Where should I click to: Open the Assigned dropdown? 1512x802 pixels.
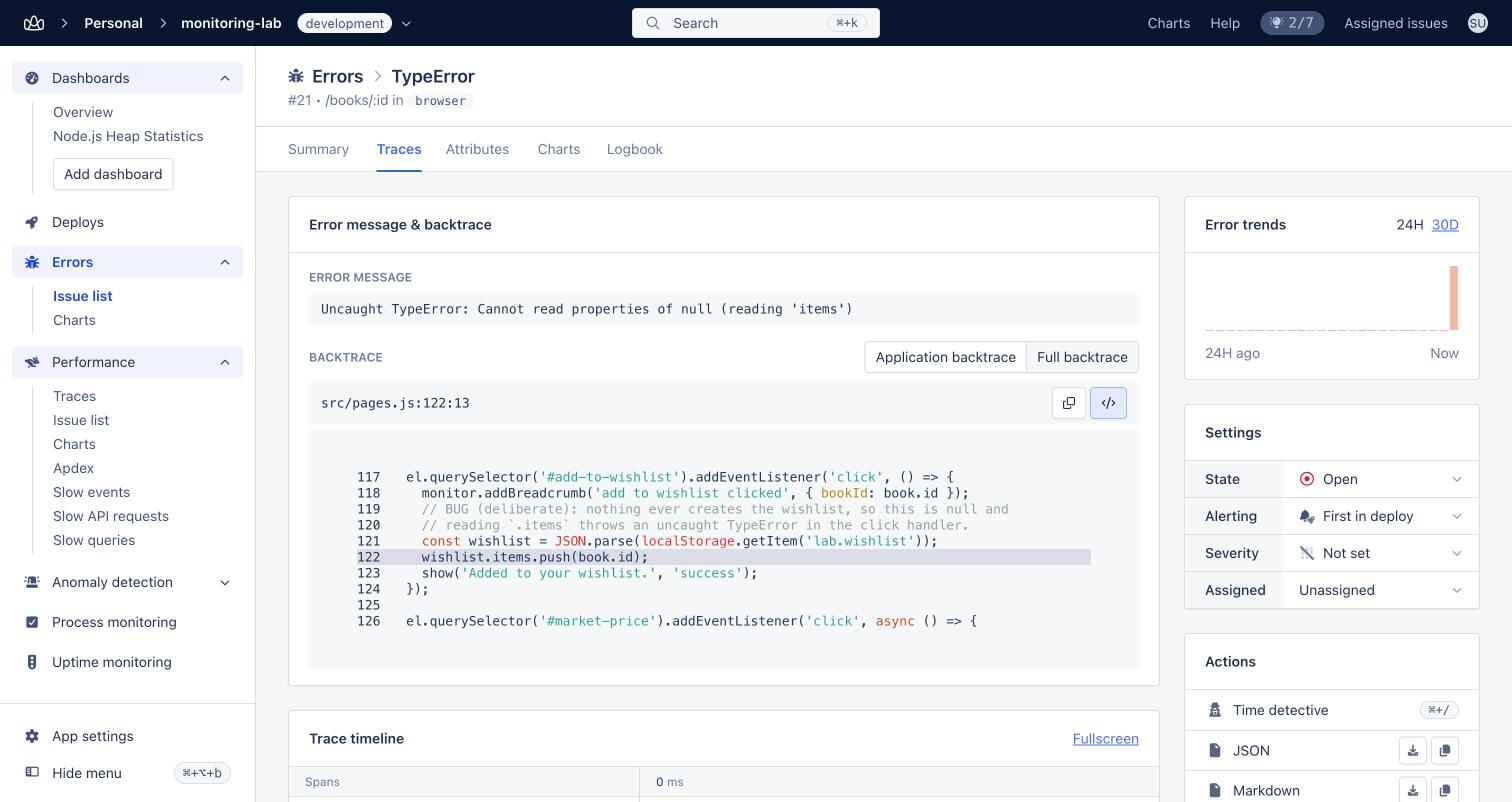pos(1380,590)
